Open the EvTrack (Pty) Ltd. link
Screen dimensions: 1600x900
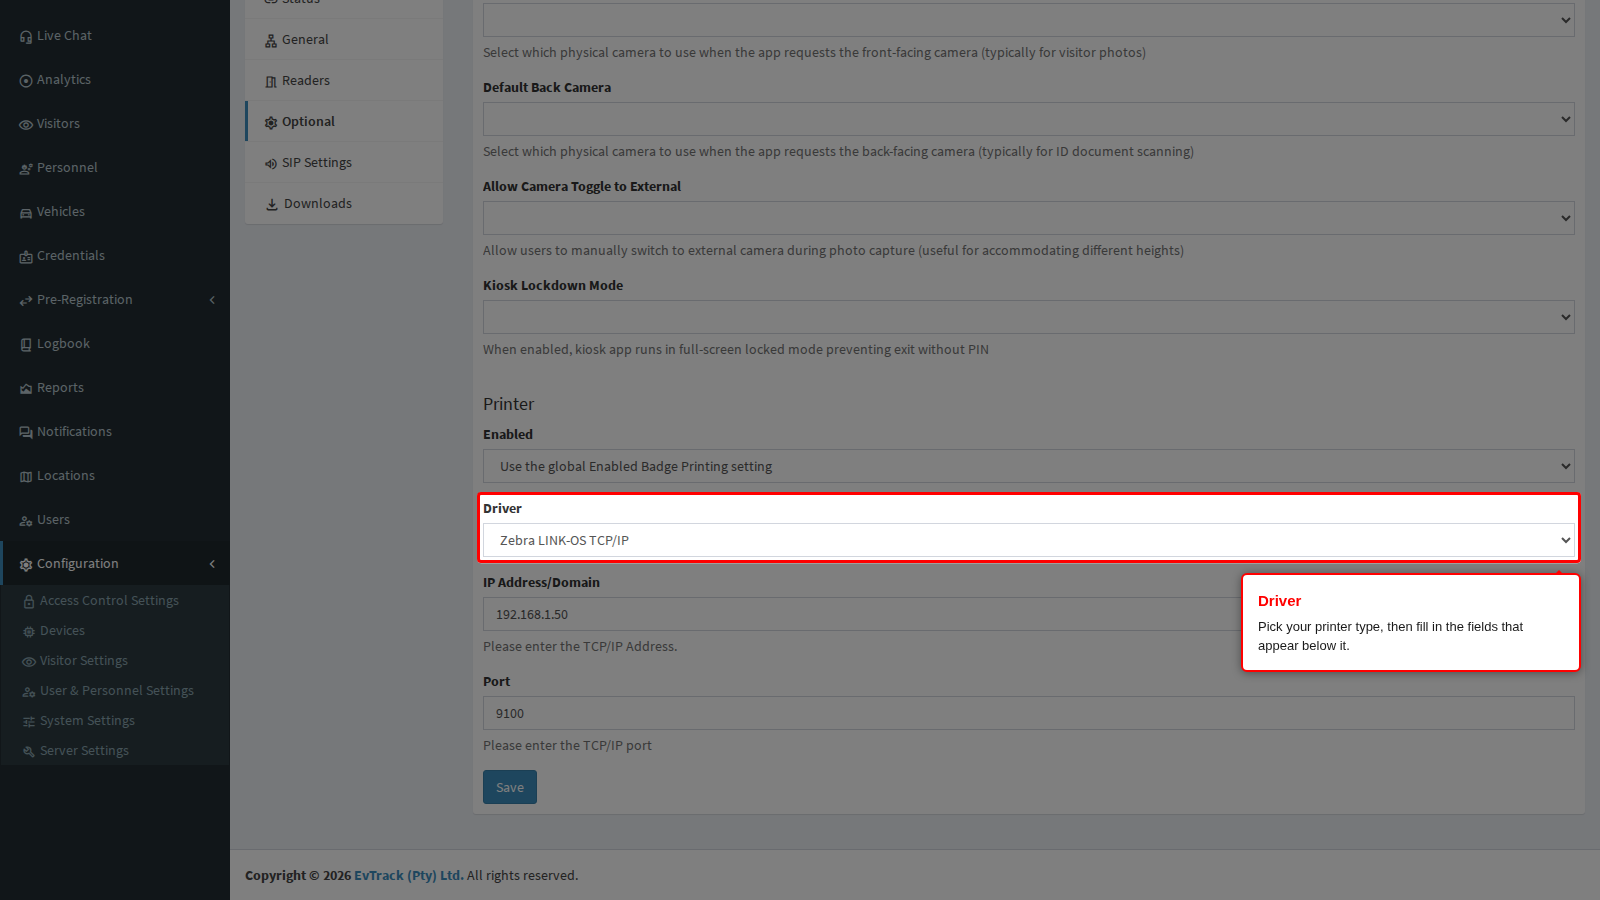point(409,875)
